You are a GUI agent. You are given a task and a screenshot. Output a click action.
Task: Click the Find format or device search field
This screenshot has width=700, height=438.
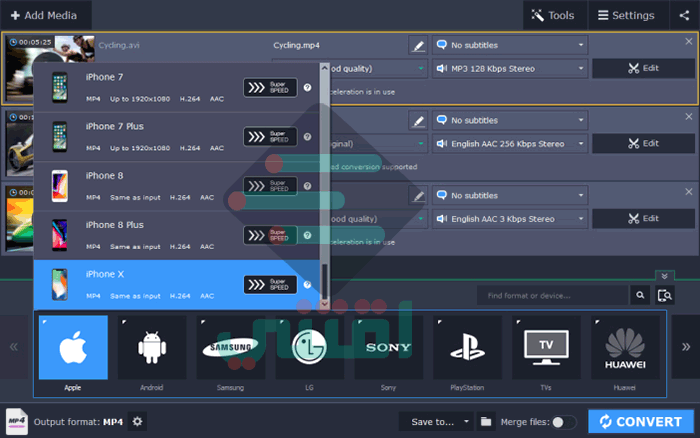553,296
